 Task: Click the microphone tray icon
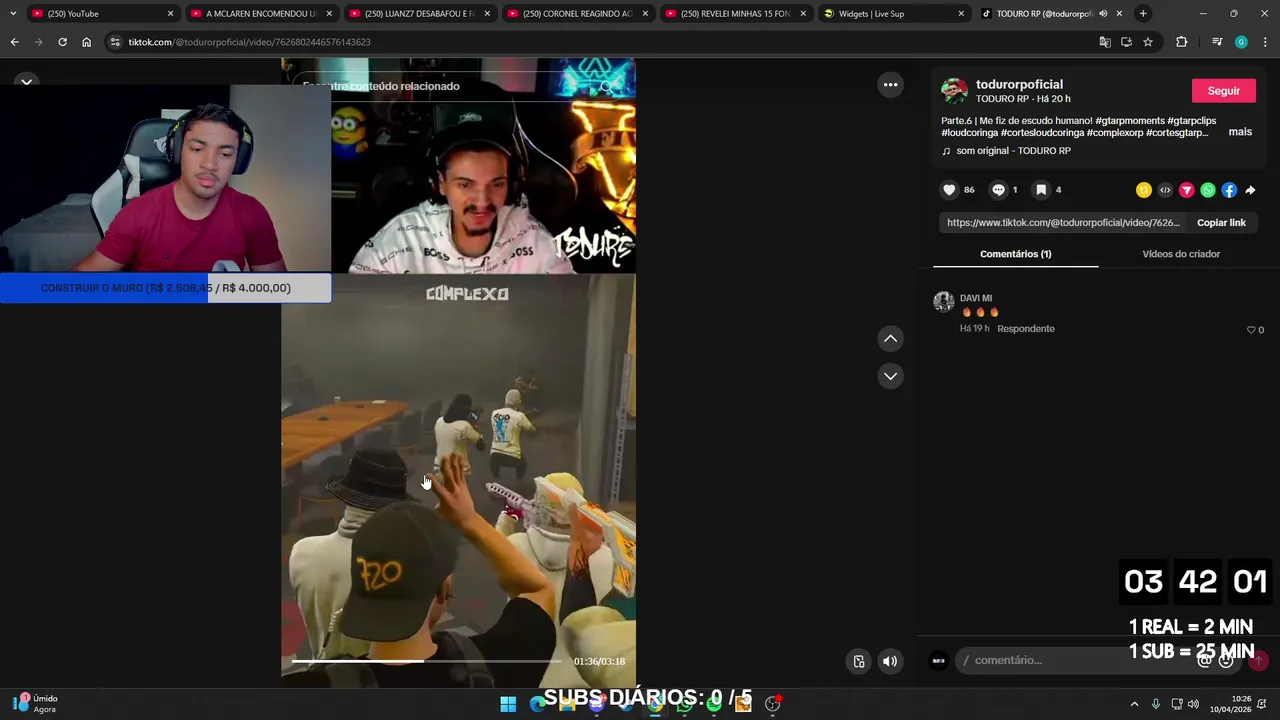pos(1156,704)
